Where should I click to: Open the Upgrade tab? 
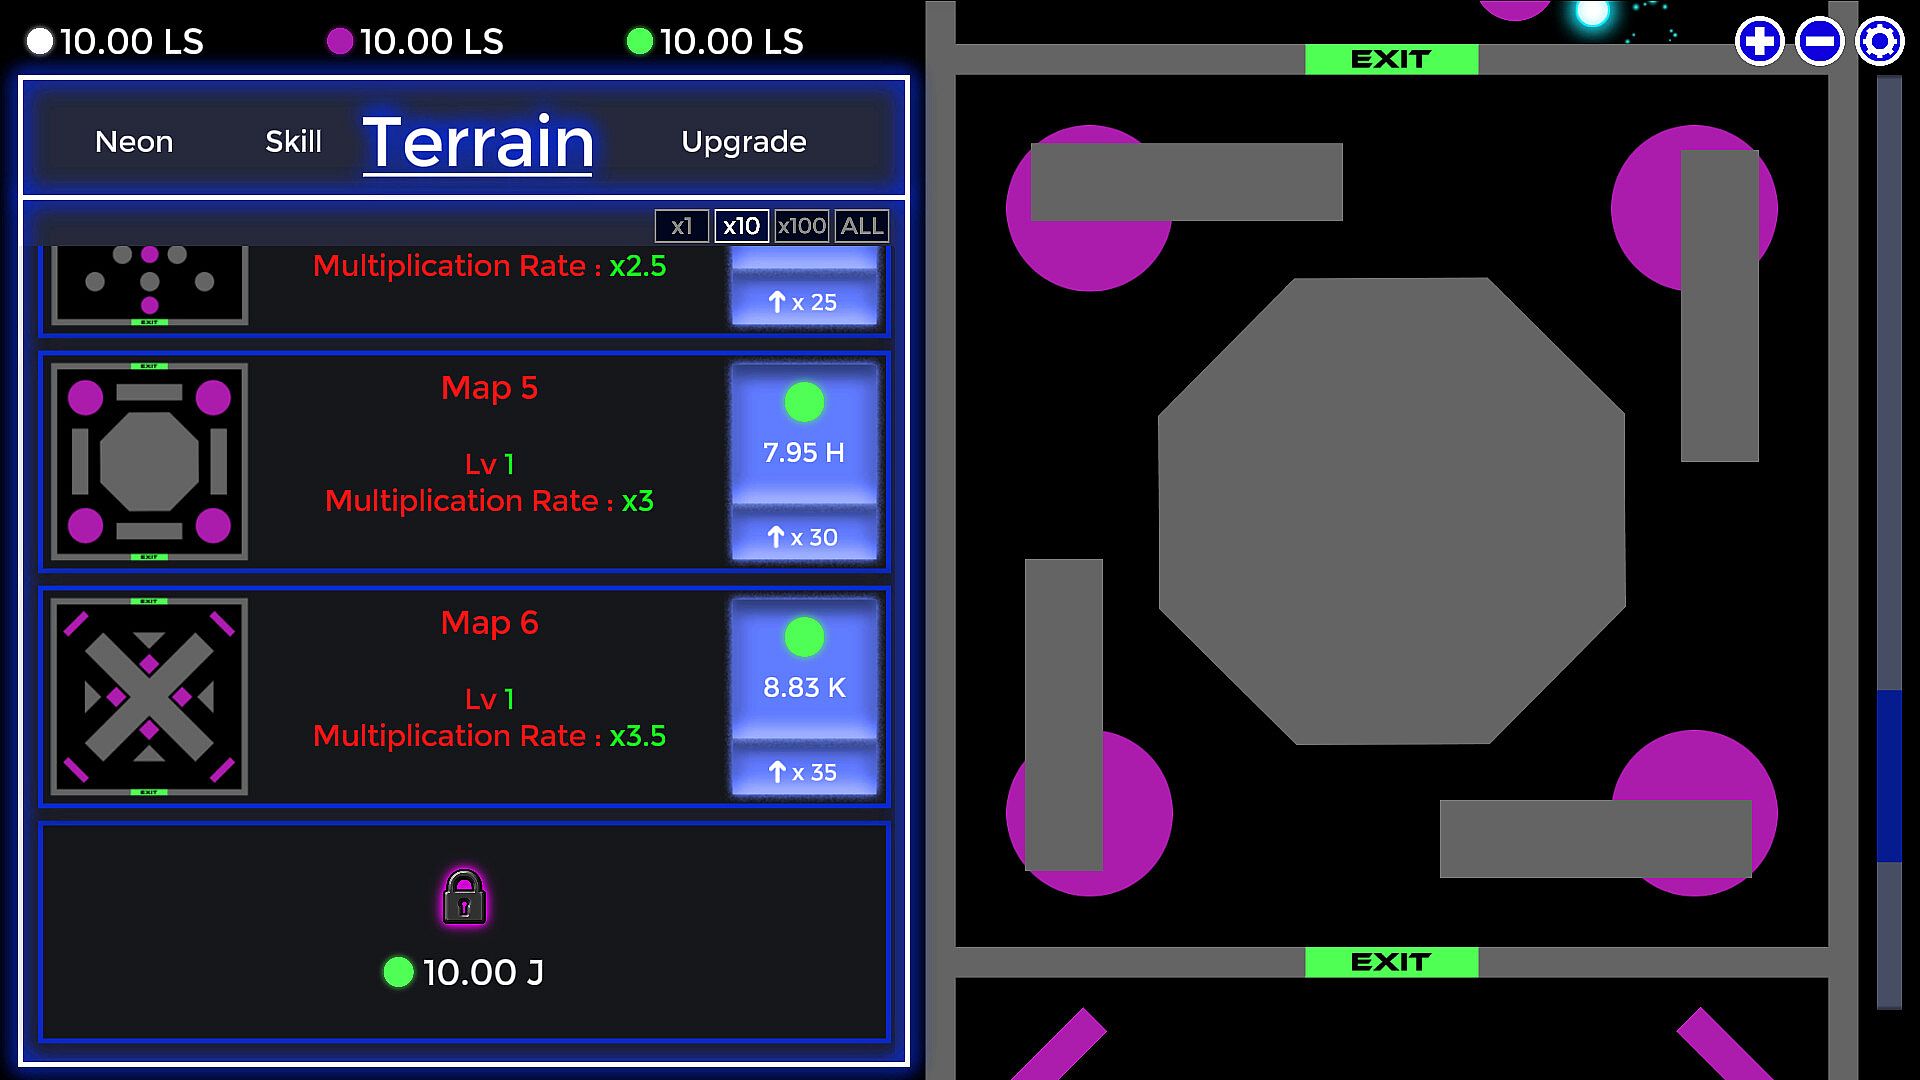pyautogui.click(x=743, y=142)
